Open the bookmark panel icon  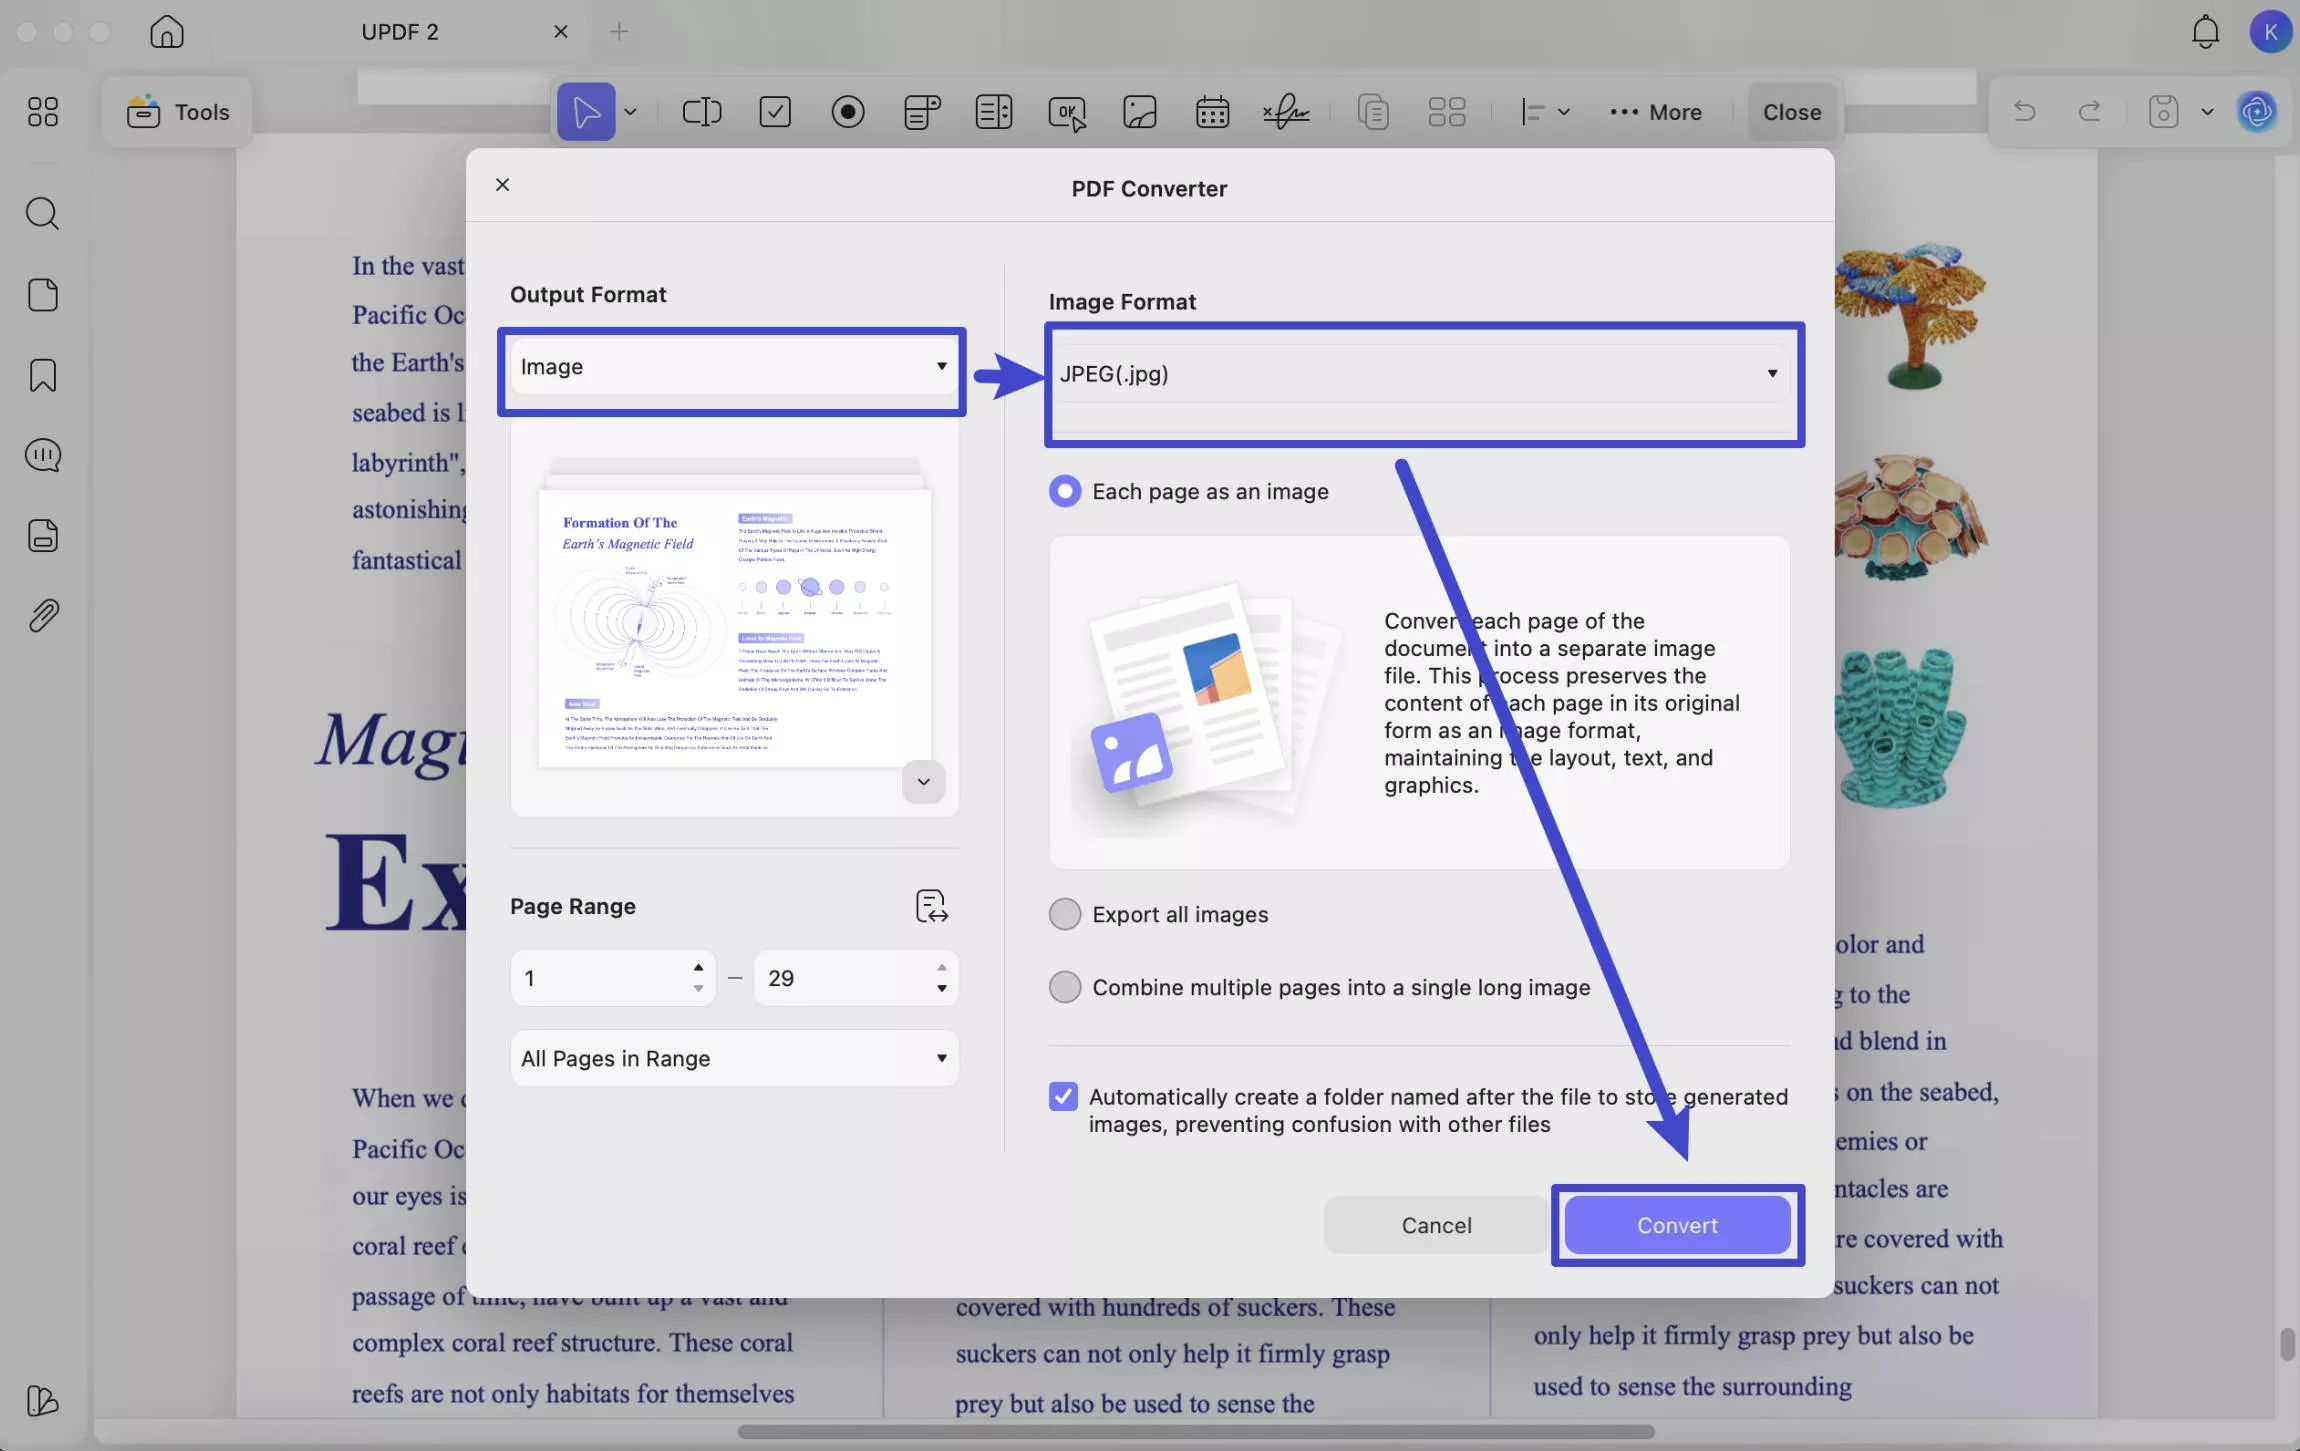click(x=42, y=375)
